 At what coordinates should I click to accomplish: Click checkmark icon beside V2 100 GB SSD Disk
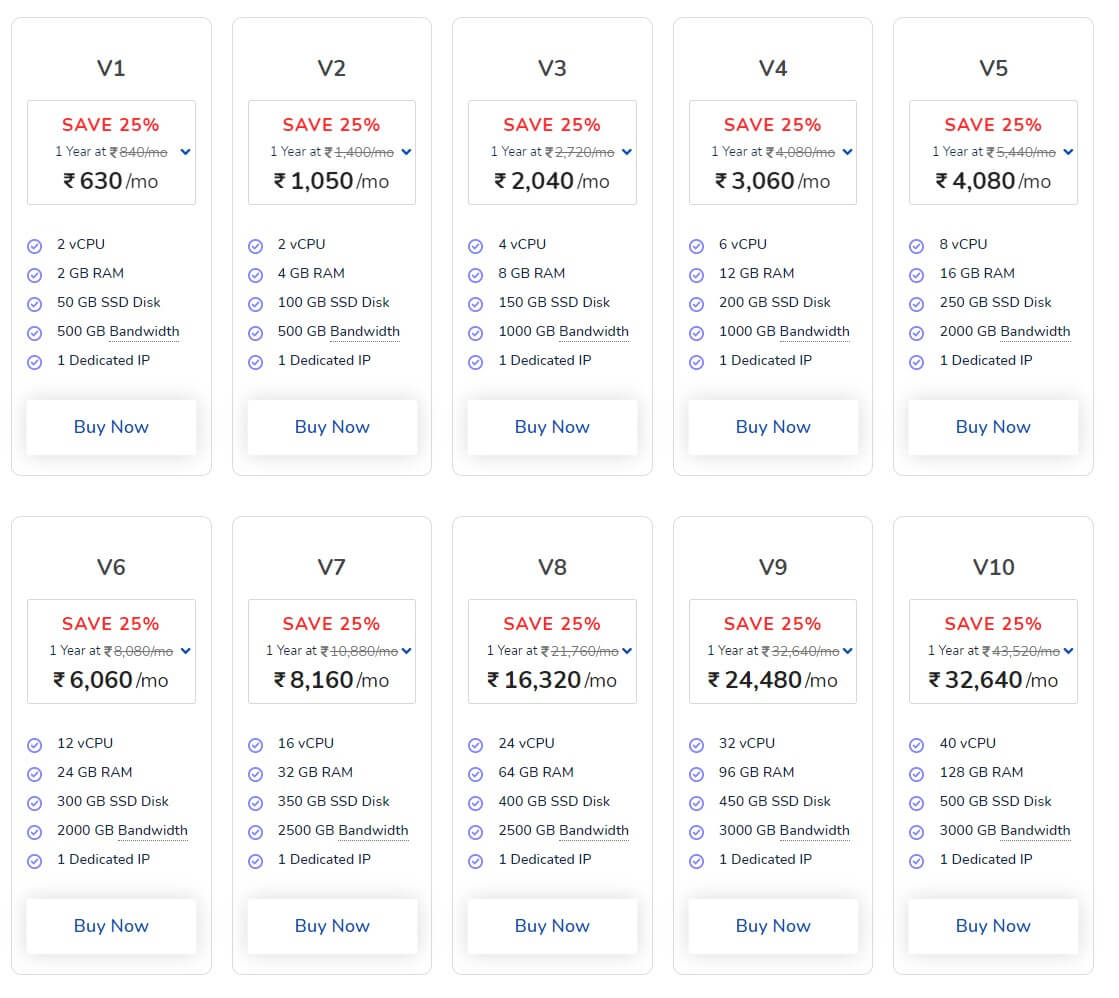256,304
